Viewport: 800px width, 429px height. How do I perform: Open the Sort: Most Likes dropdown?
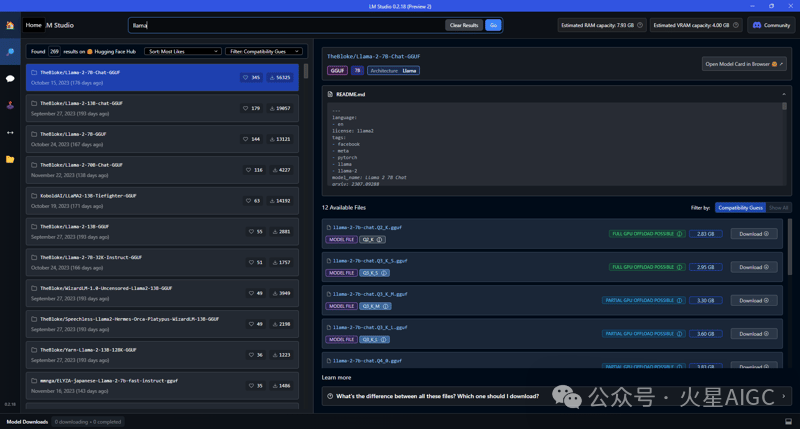183,52
